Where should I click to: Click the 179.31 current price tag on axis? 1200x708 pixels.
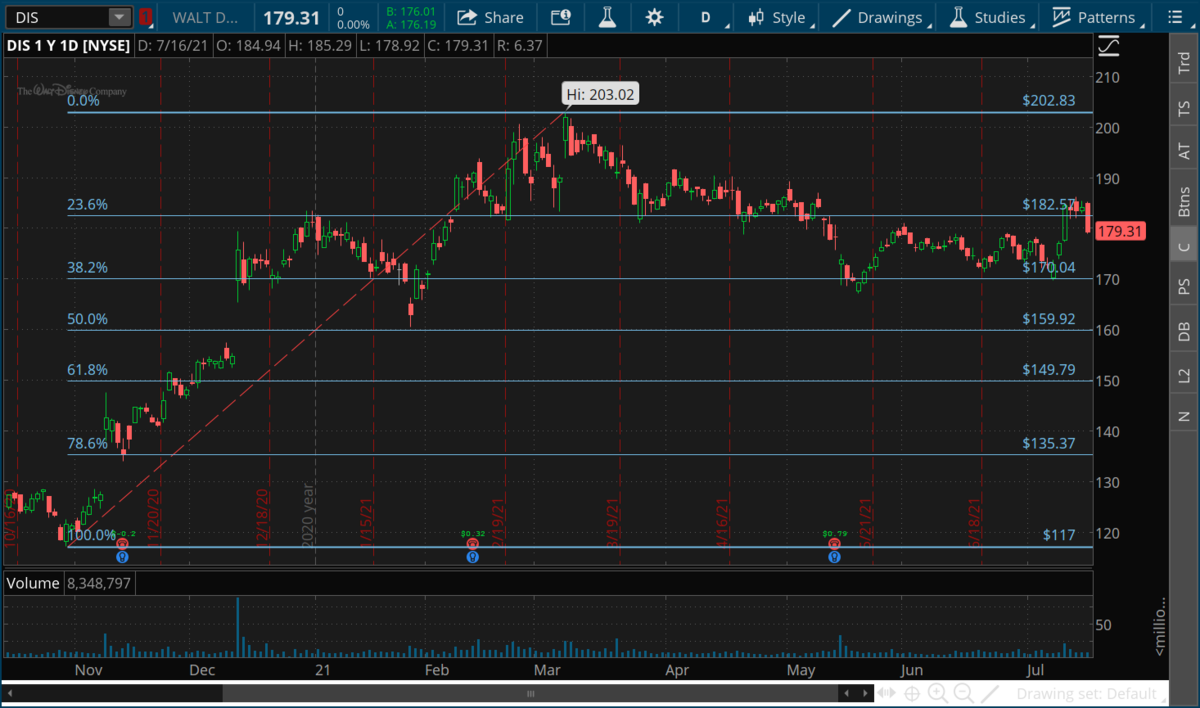(1119, 231)
